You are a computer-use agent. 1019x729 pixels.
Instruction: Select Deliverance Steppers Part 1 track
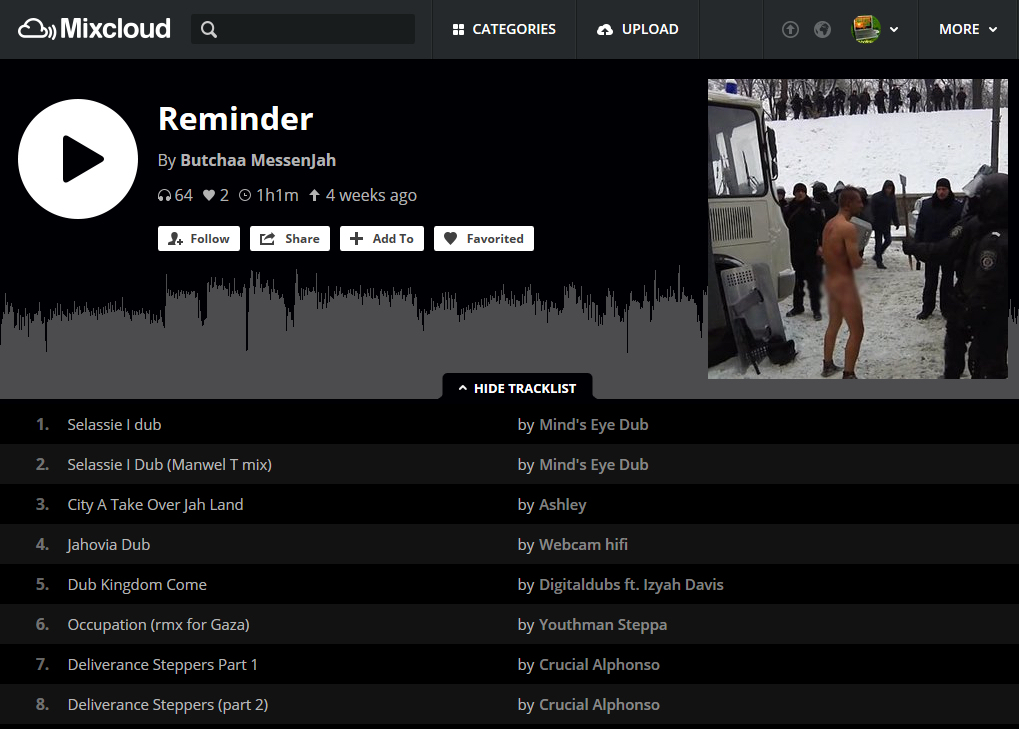coord(162,665)
